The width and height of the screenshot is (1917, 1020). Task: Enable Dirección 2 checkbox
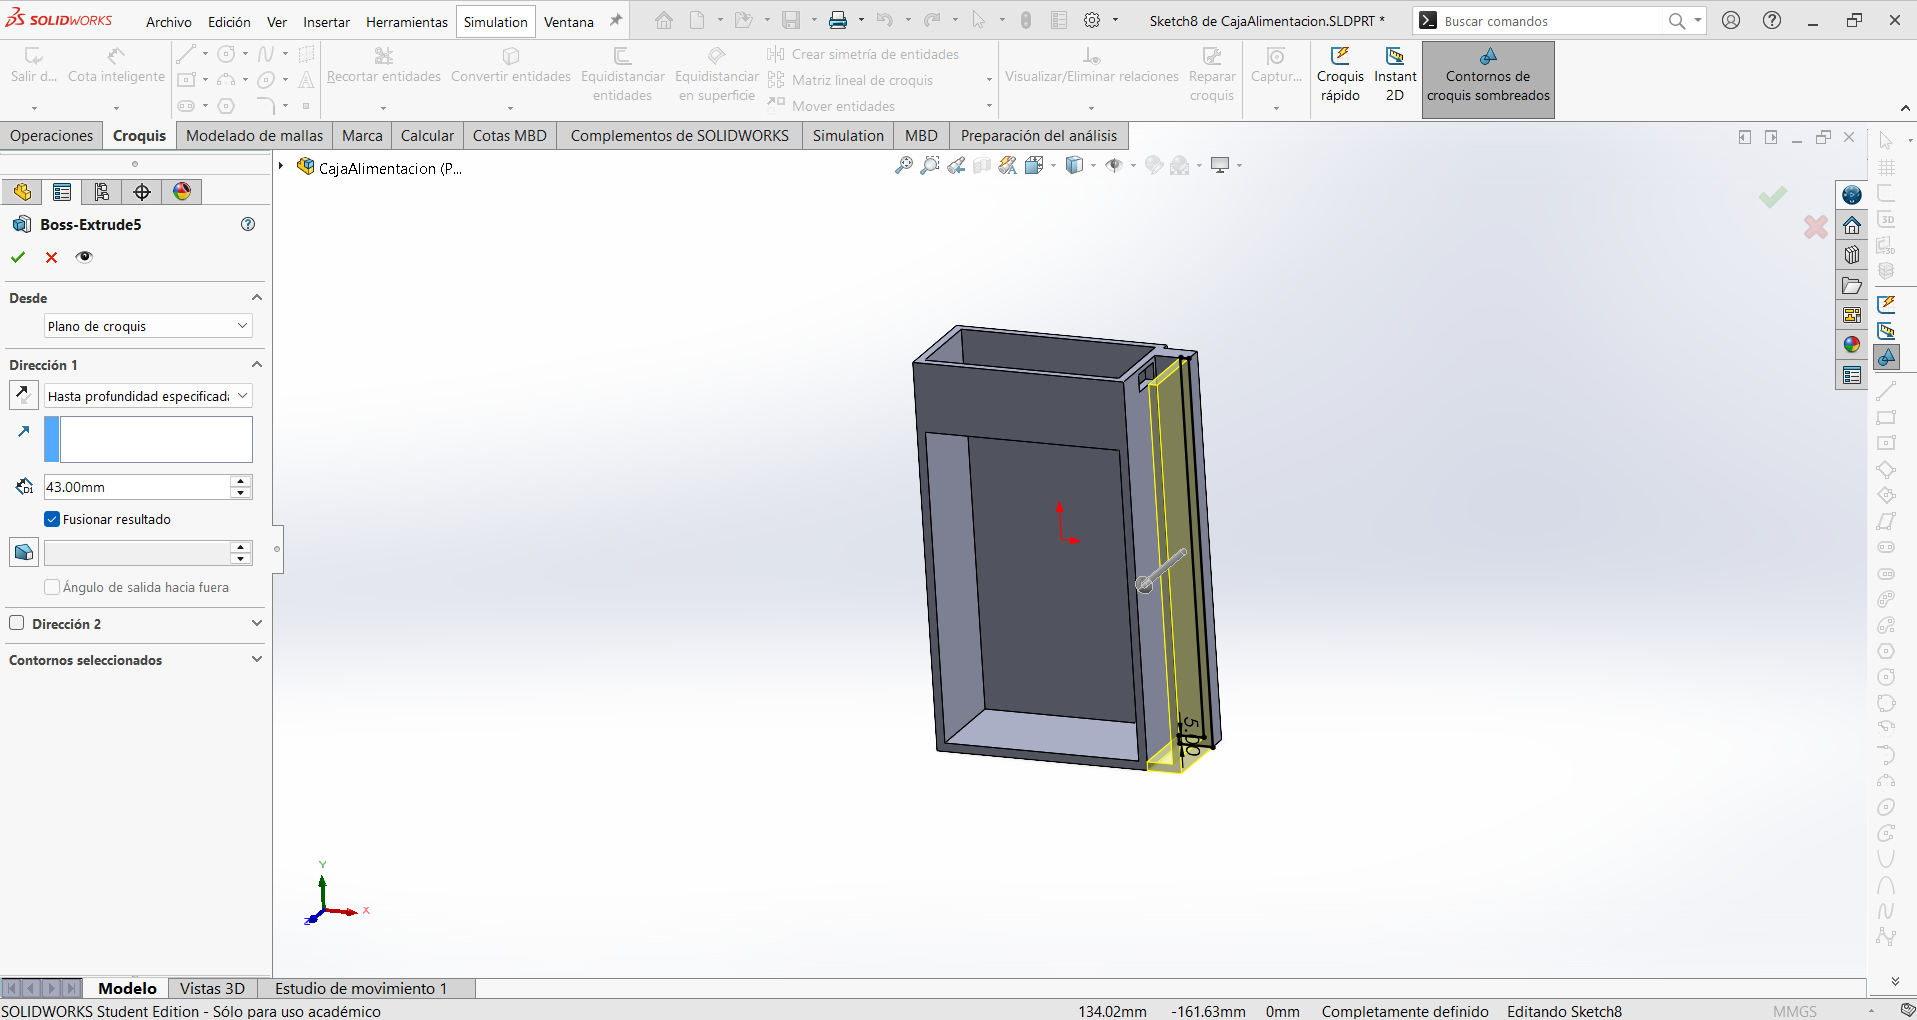(17, 623)
